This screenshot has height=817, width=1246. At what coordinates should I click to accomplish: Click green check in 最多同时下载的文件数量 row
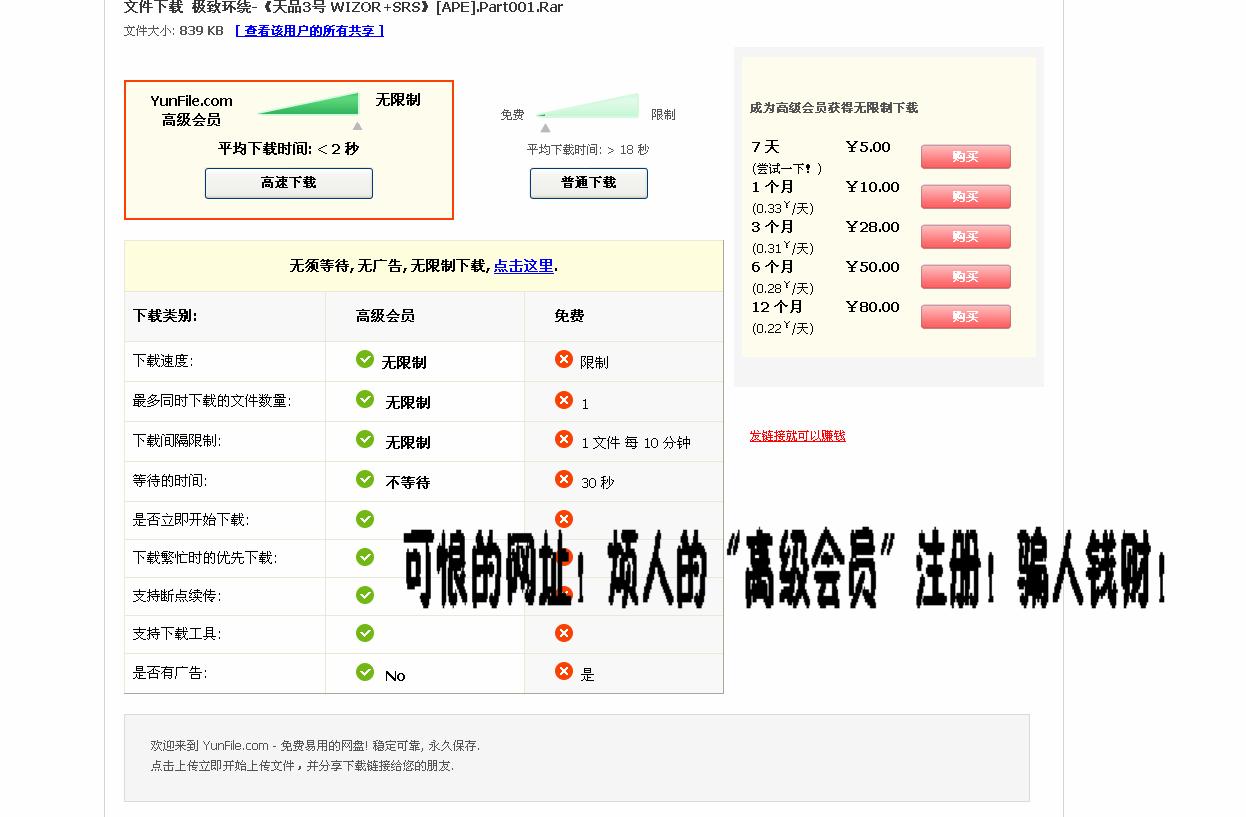tap(365, 399)
